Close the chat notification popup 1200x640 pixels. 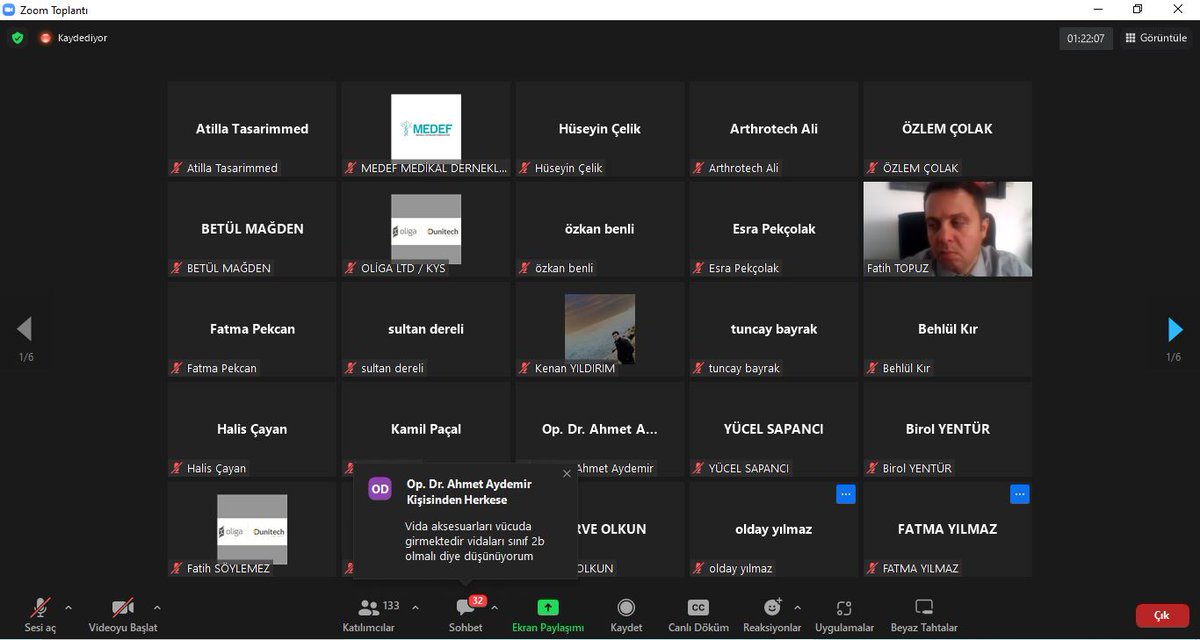(567, 473)
